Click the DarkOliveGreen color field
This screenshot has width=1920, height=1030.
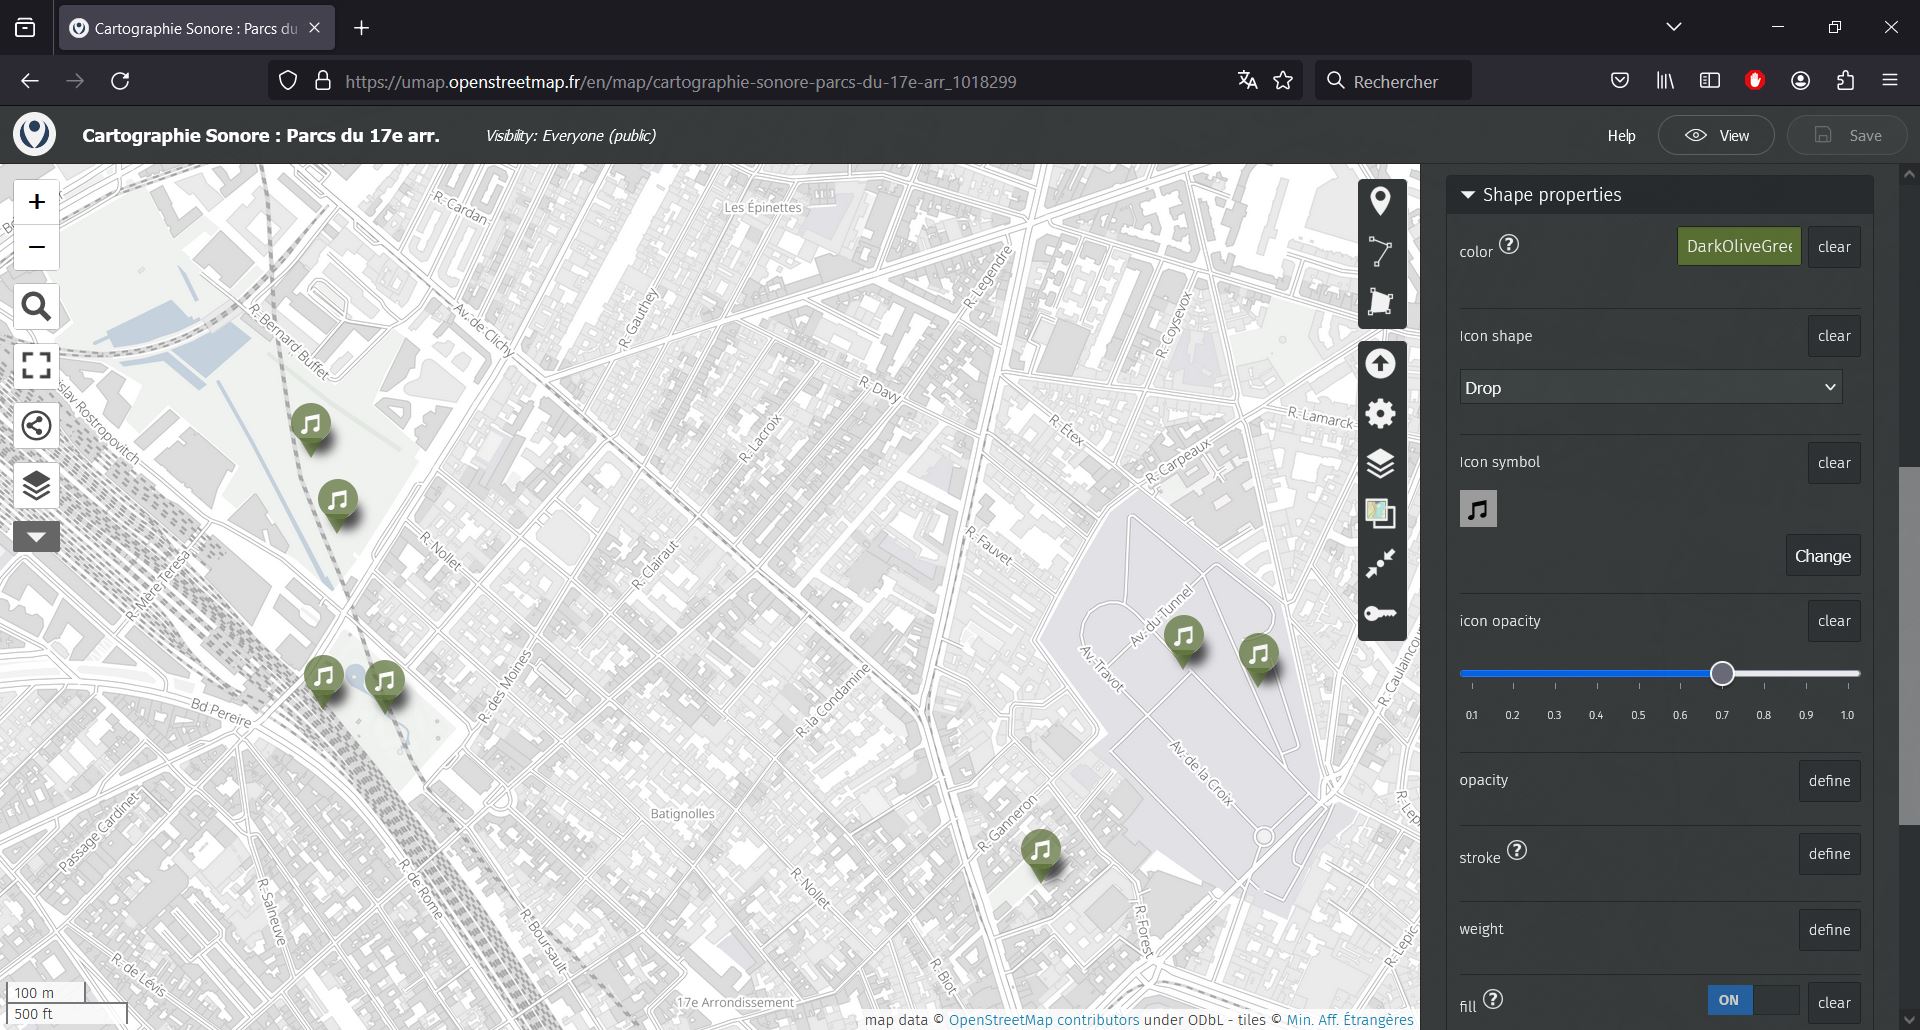click(1739, 246)
